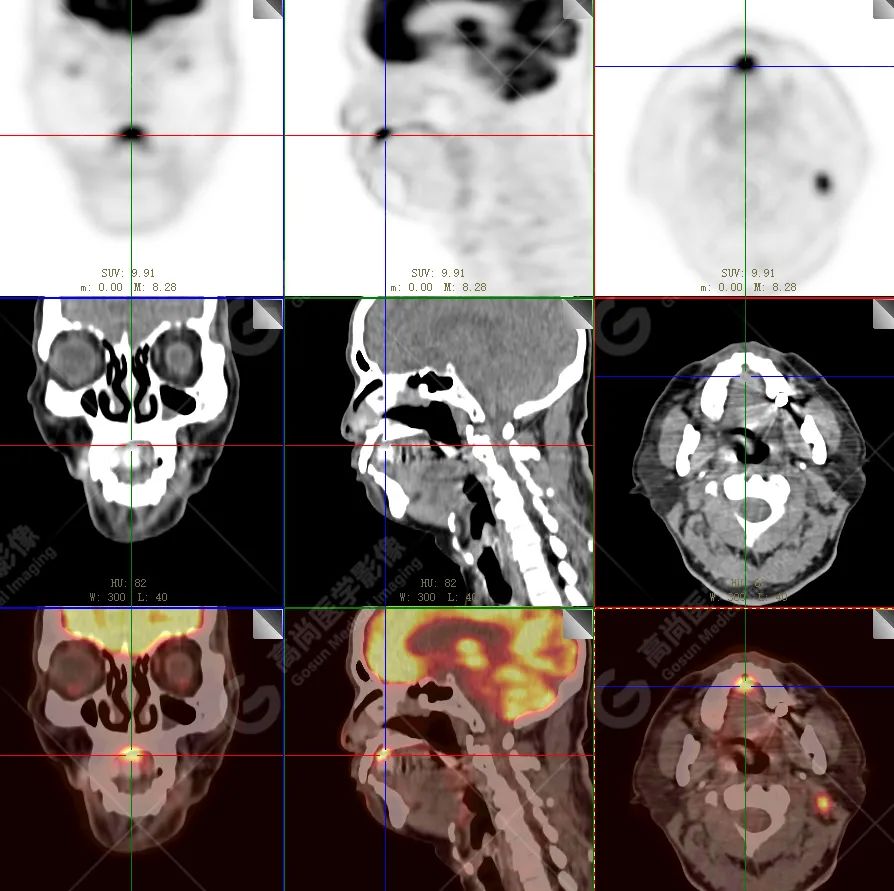This screenshot has width=894, height=891.
Task: Click crosshair intersection in coronal PET view
Action: (x=131, y=135)
